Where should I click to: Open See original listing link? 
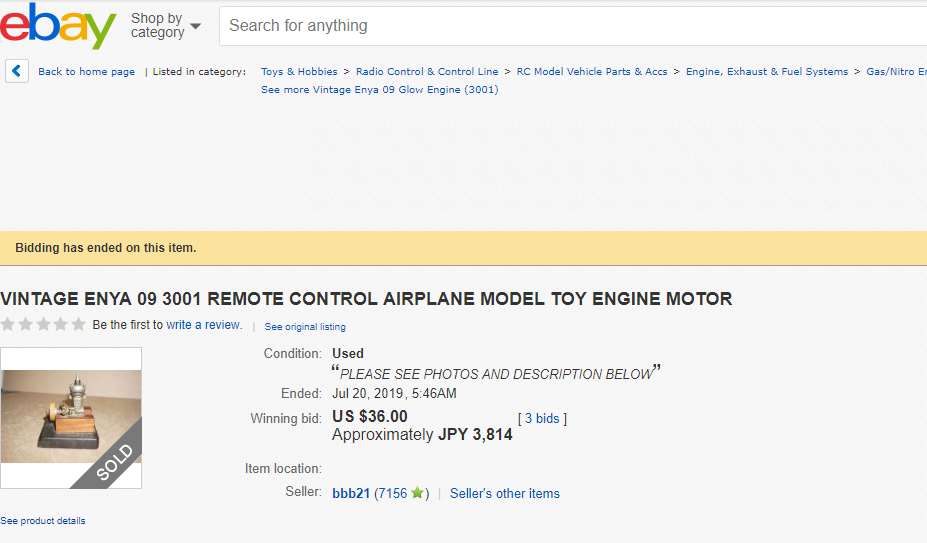305,327
